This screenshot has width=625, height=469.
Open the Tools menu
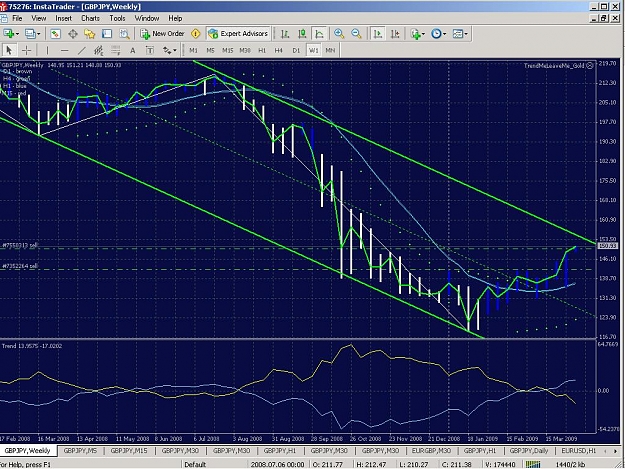coord(117,18)
